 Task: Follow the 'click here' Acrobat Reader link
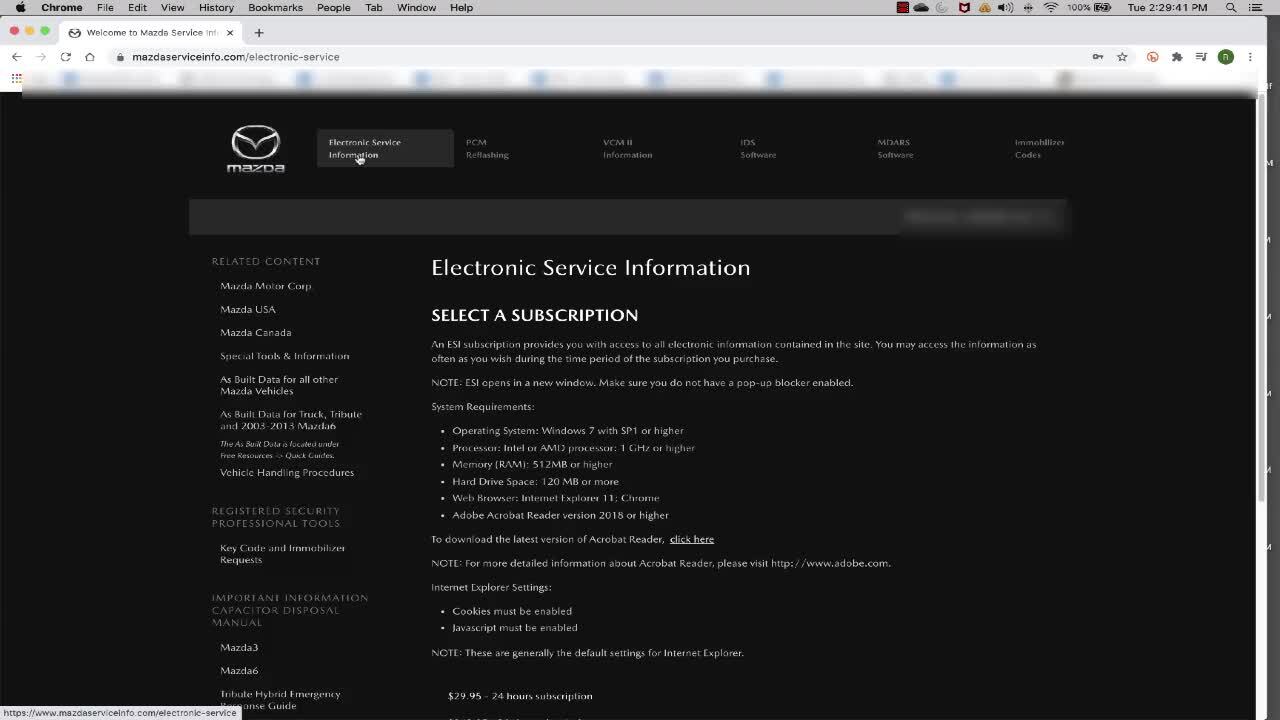(691, 539)
